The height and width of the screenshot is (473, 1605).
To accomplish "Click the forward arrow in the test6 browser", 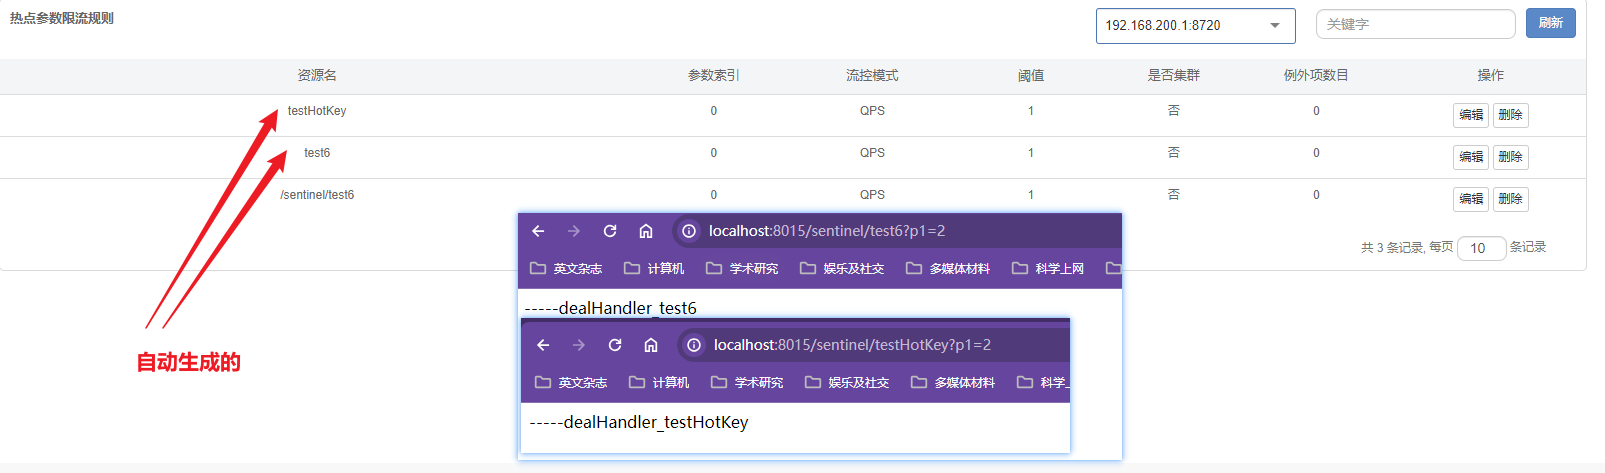I will pyautogui.click(x=574, y=231).
